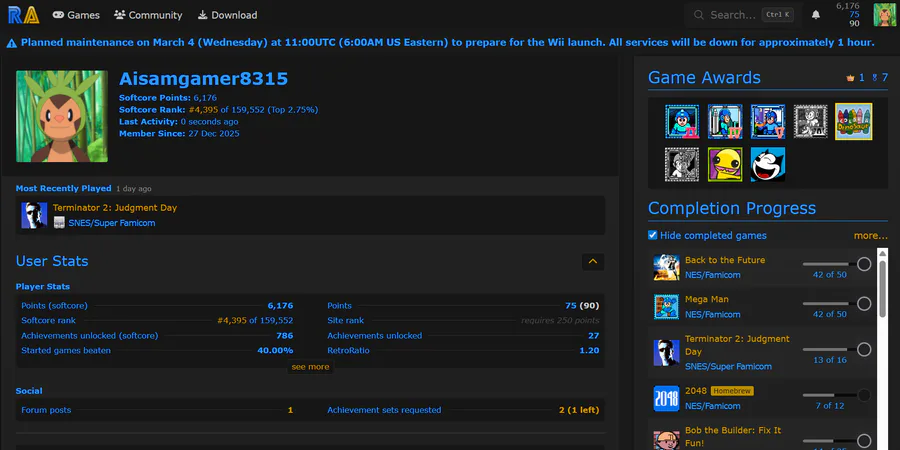Open the yellow creature award badge
This screenshot has width=900, height=450.
(x=725, y=164)
